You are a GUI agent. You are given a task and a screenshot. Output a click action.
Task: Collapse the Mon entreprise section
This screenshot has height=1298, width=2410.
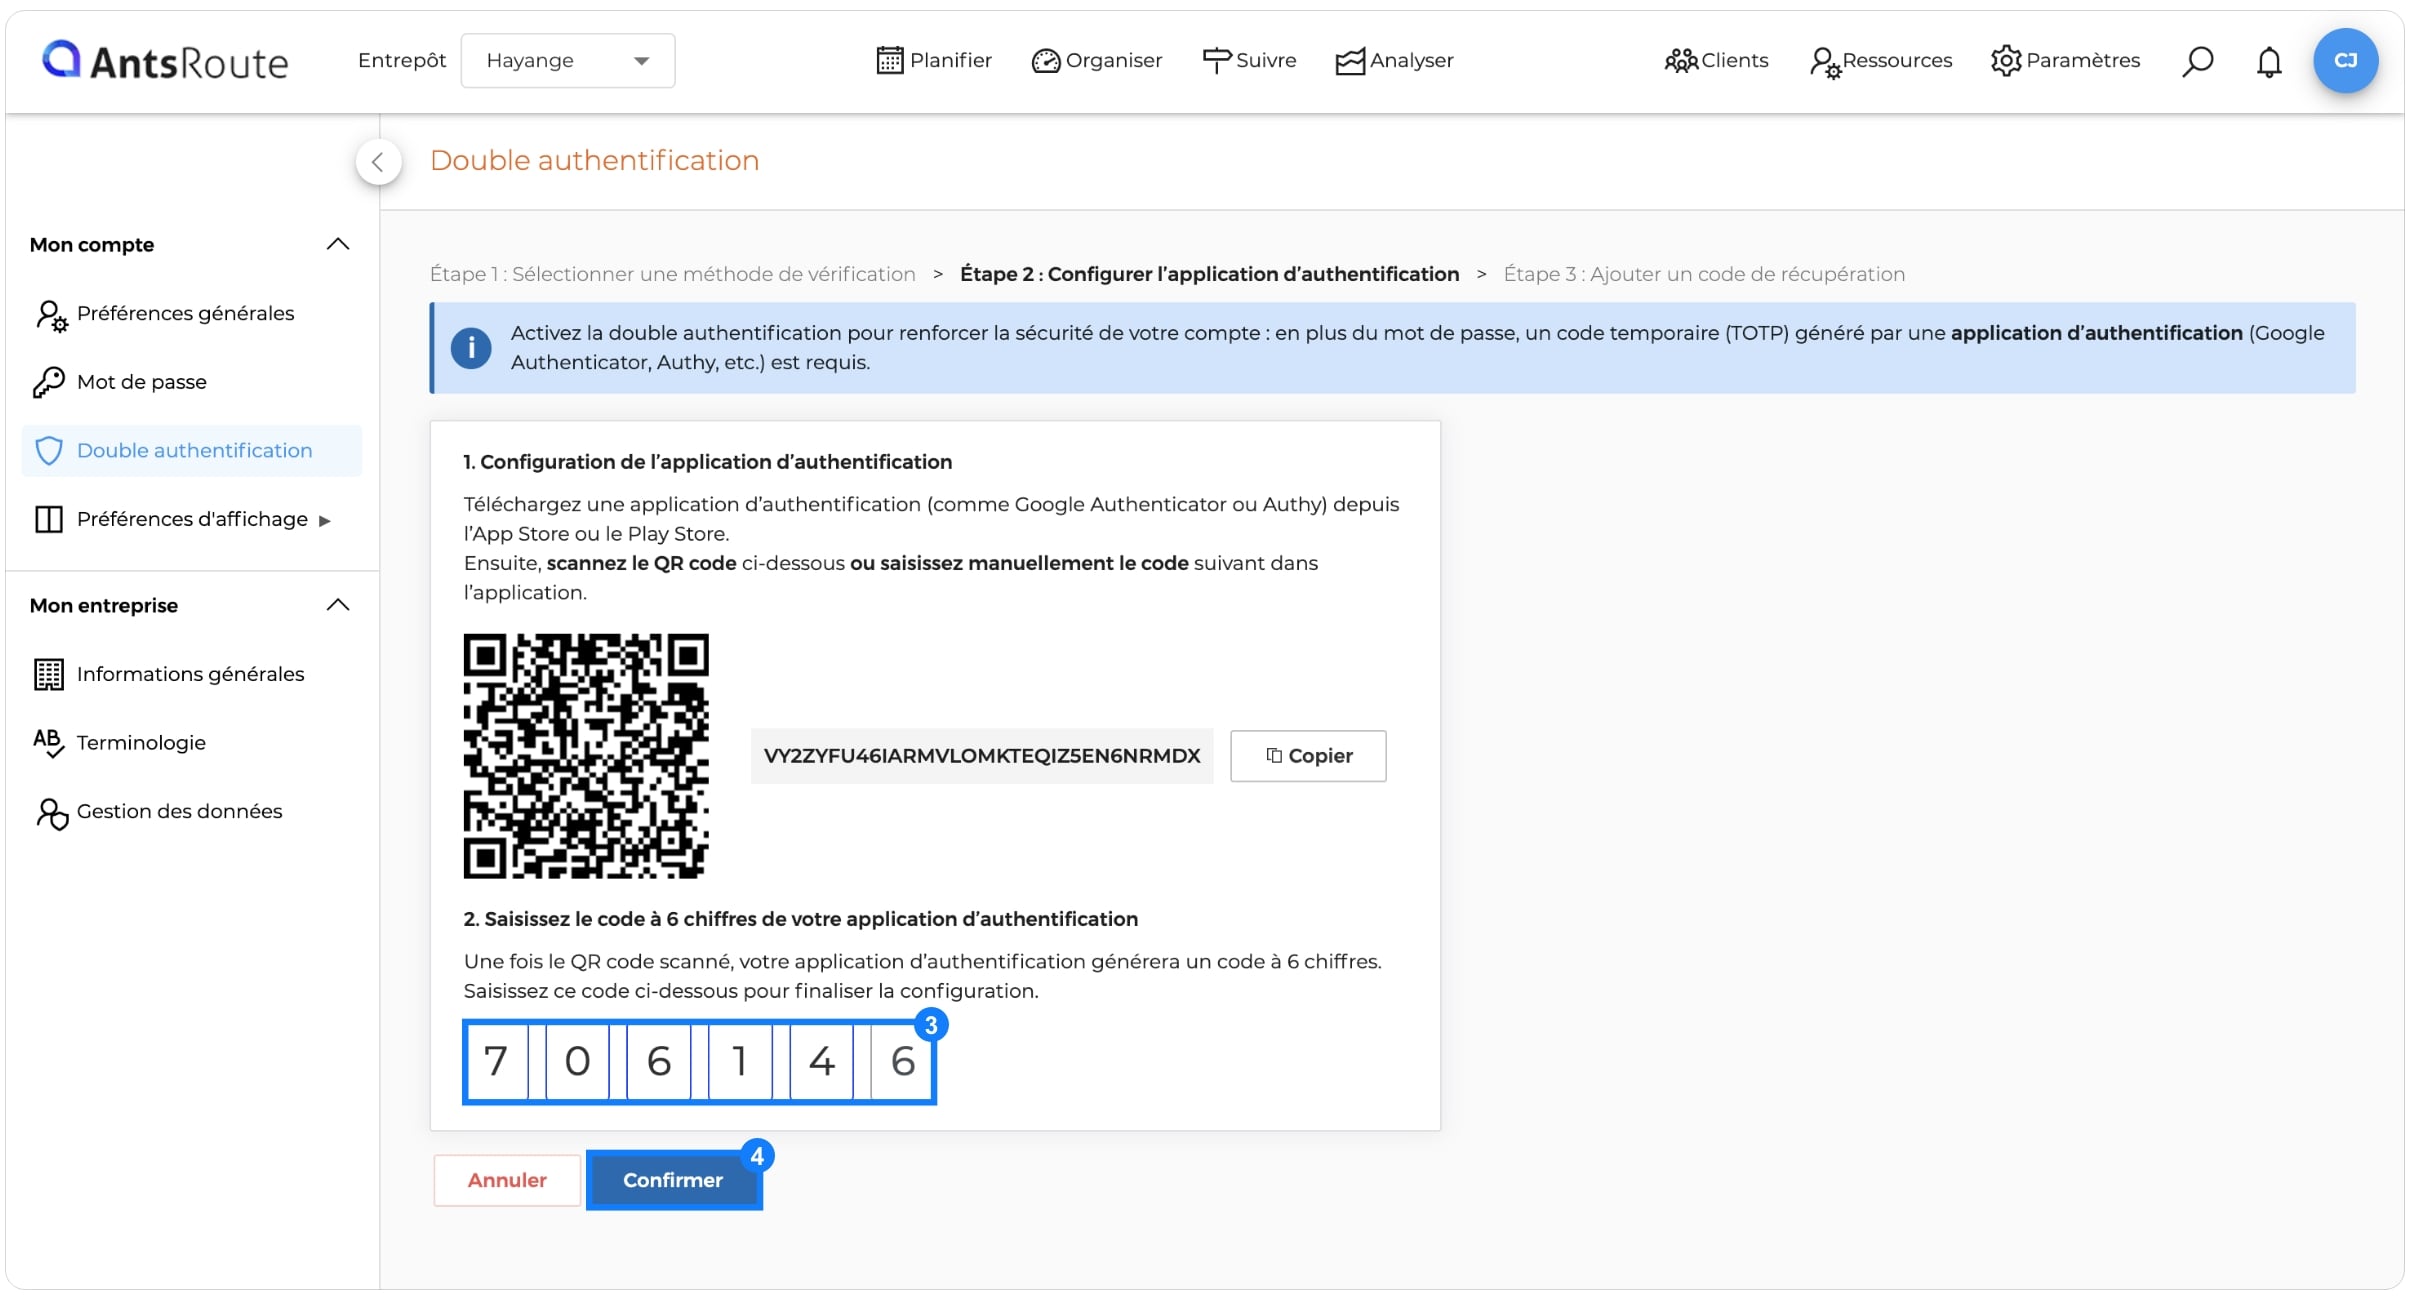[338, 605]
